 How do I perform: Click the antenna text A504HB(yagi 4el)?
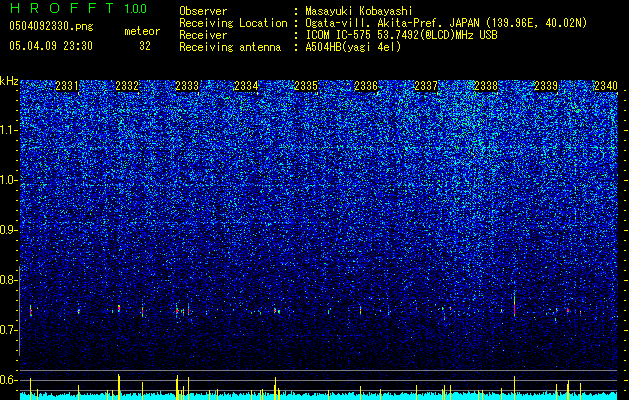point(353,47)
